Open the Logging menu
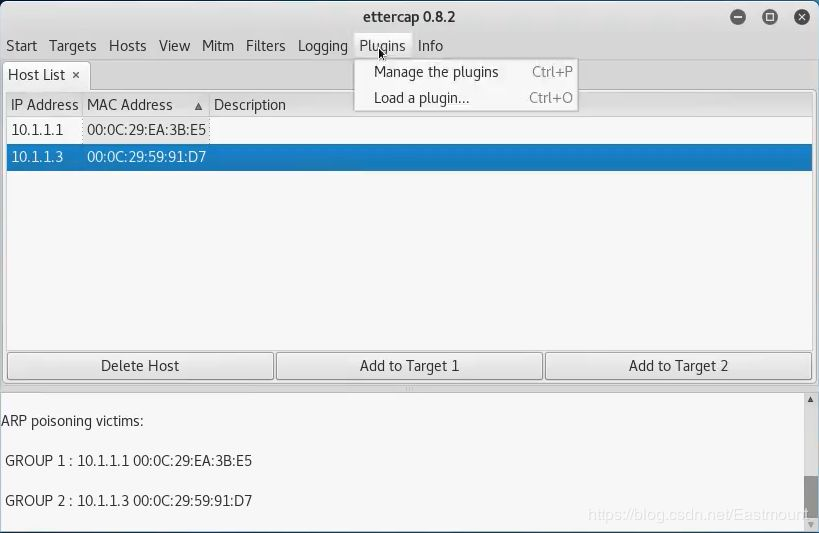This screenshot has width=819, height=533. [x=323, y=46]
